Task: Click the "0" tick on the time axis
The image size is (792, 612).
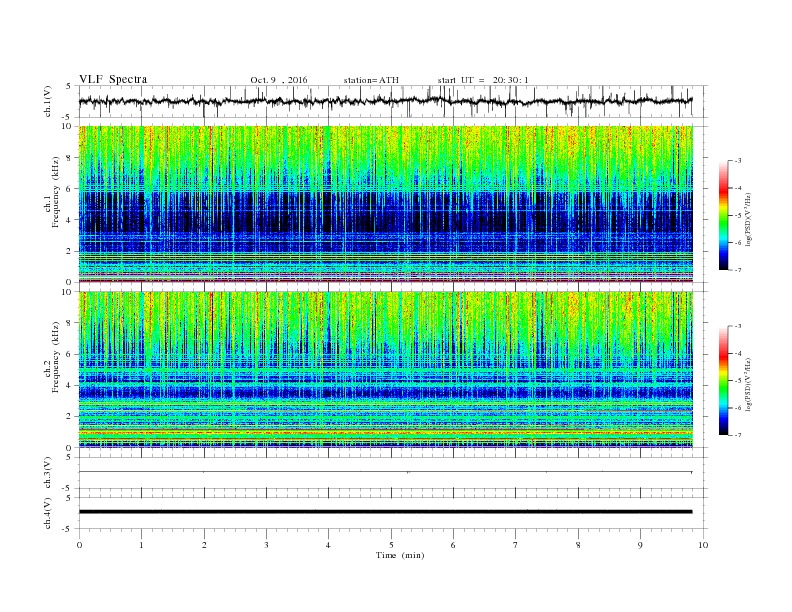Action: [x=79, y=545]
